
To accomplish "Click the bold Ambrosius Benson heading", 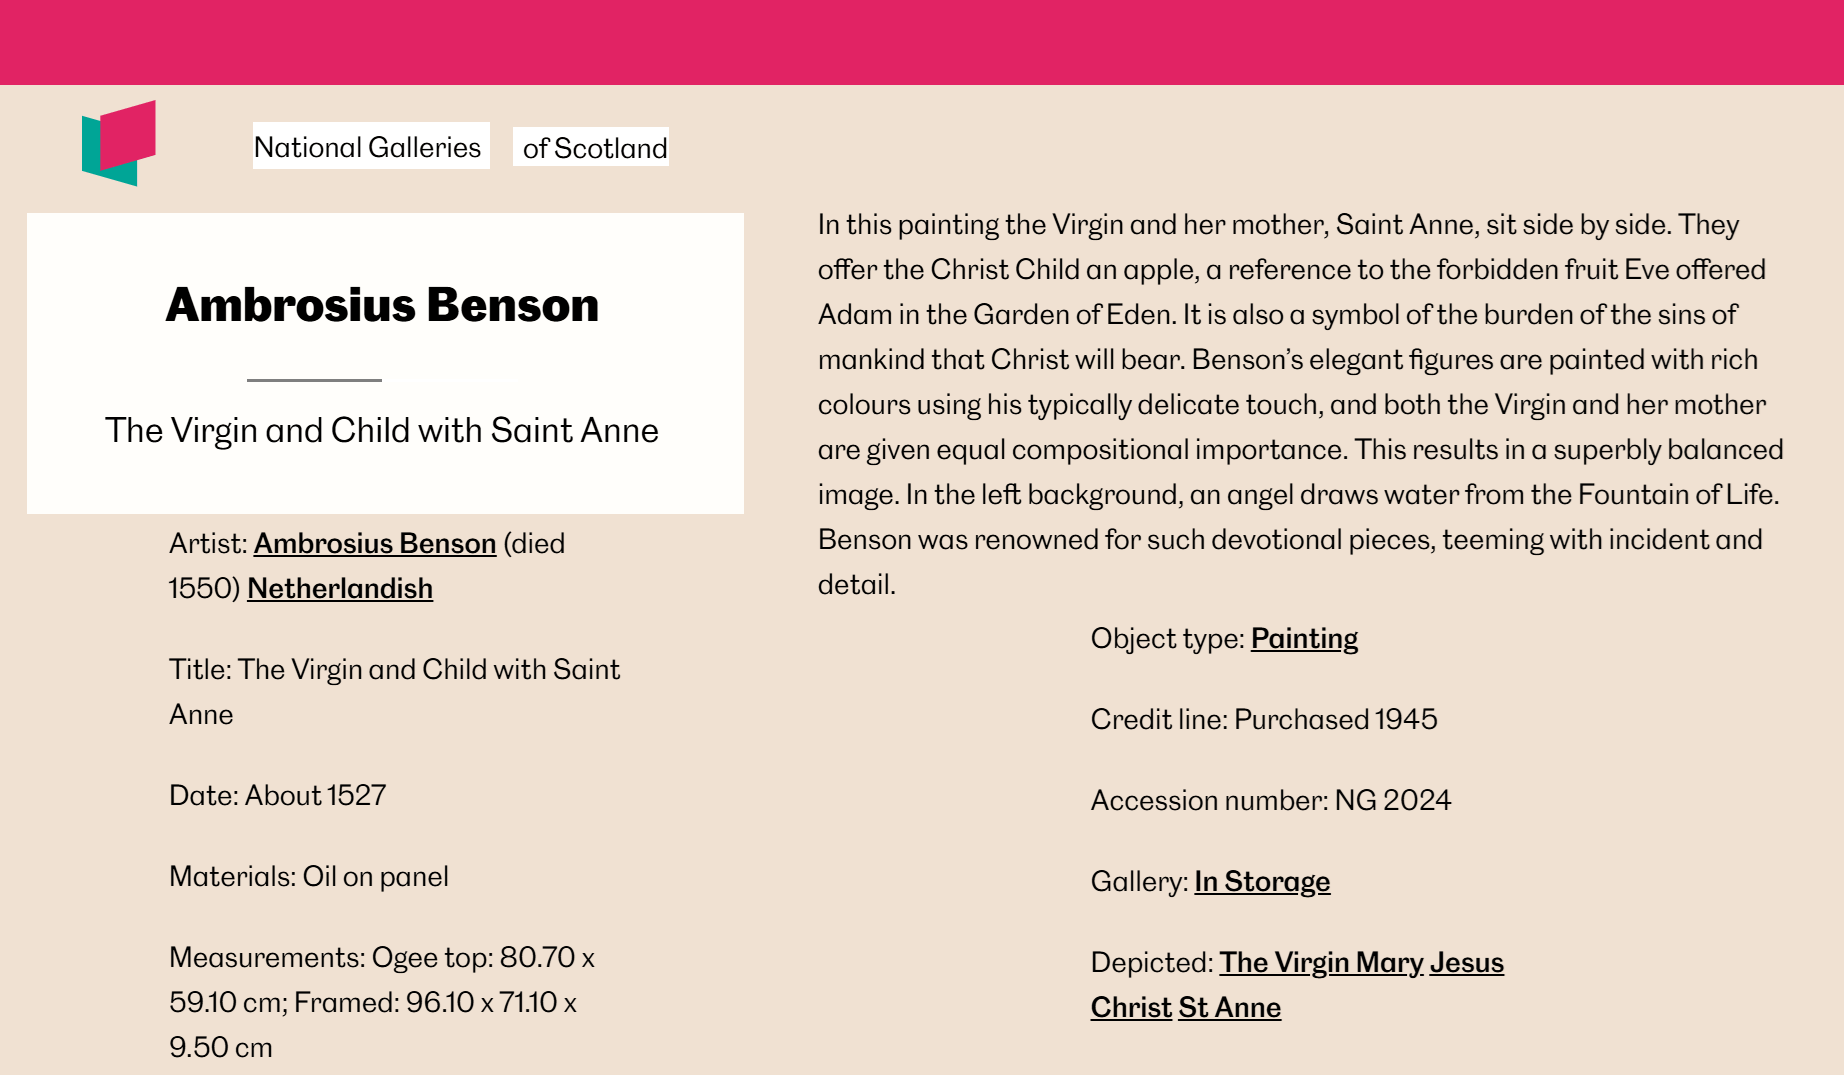I will 382,305.
